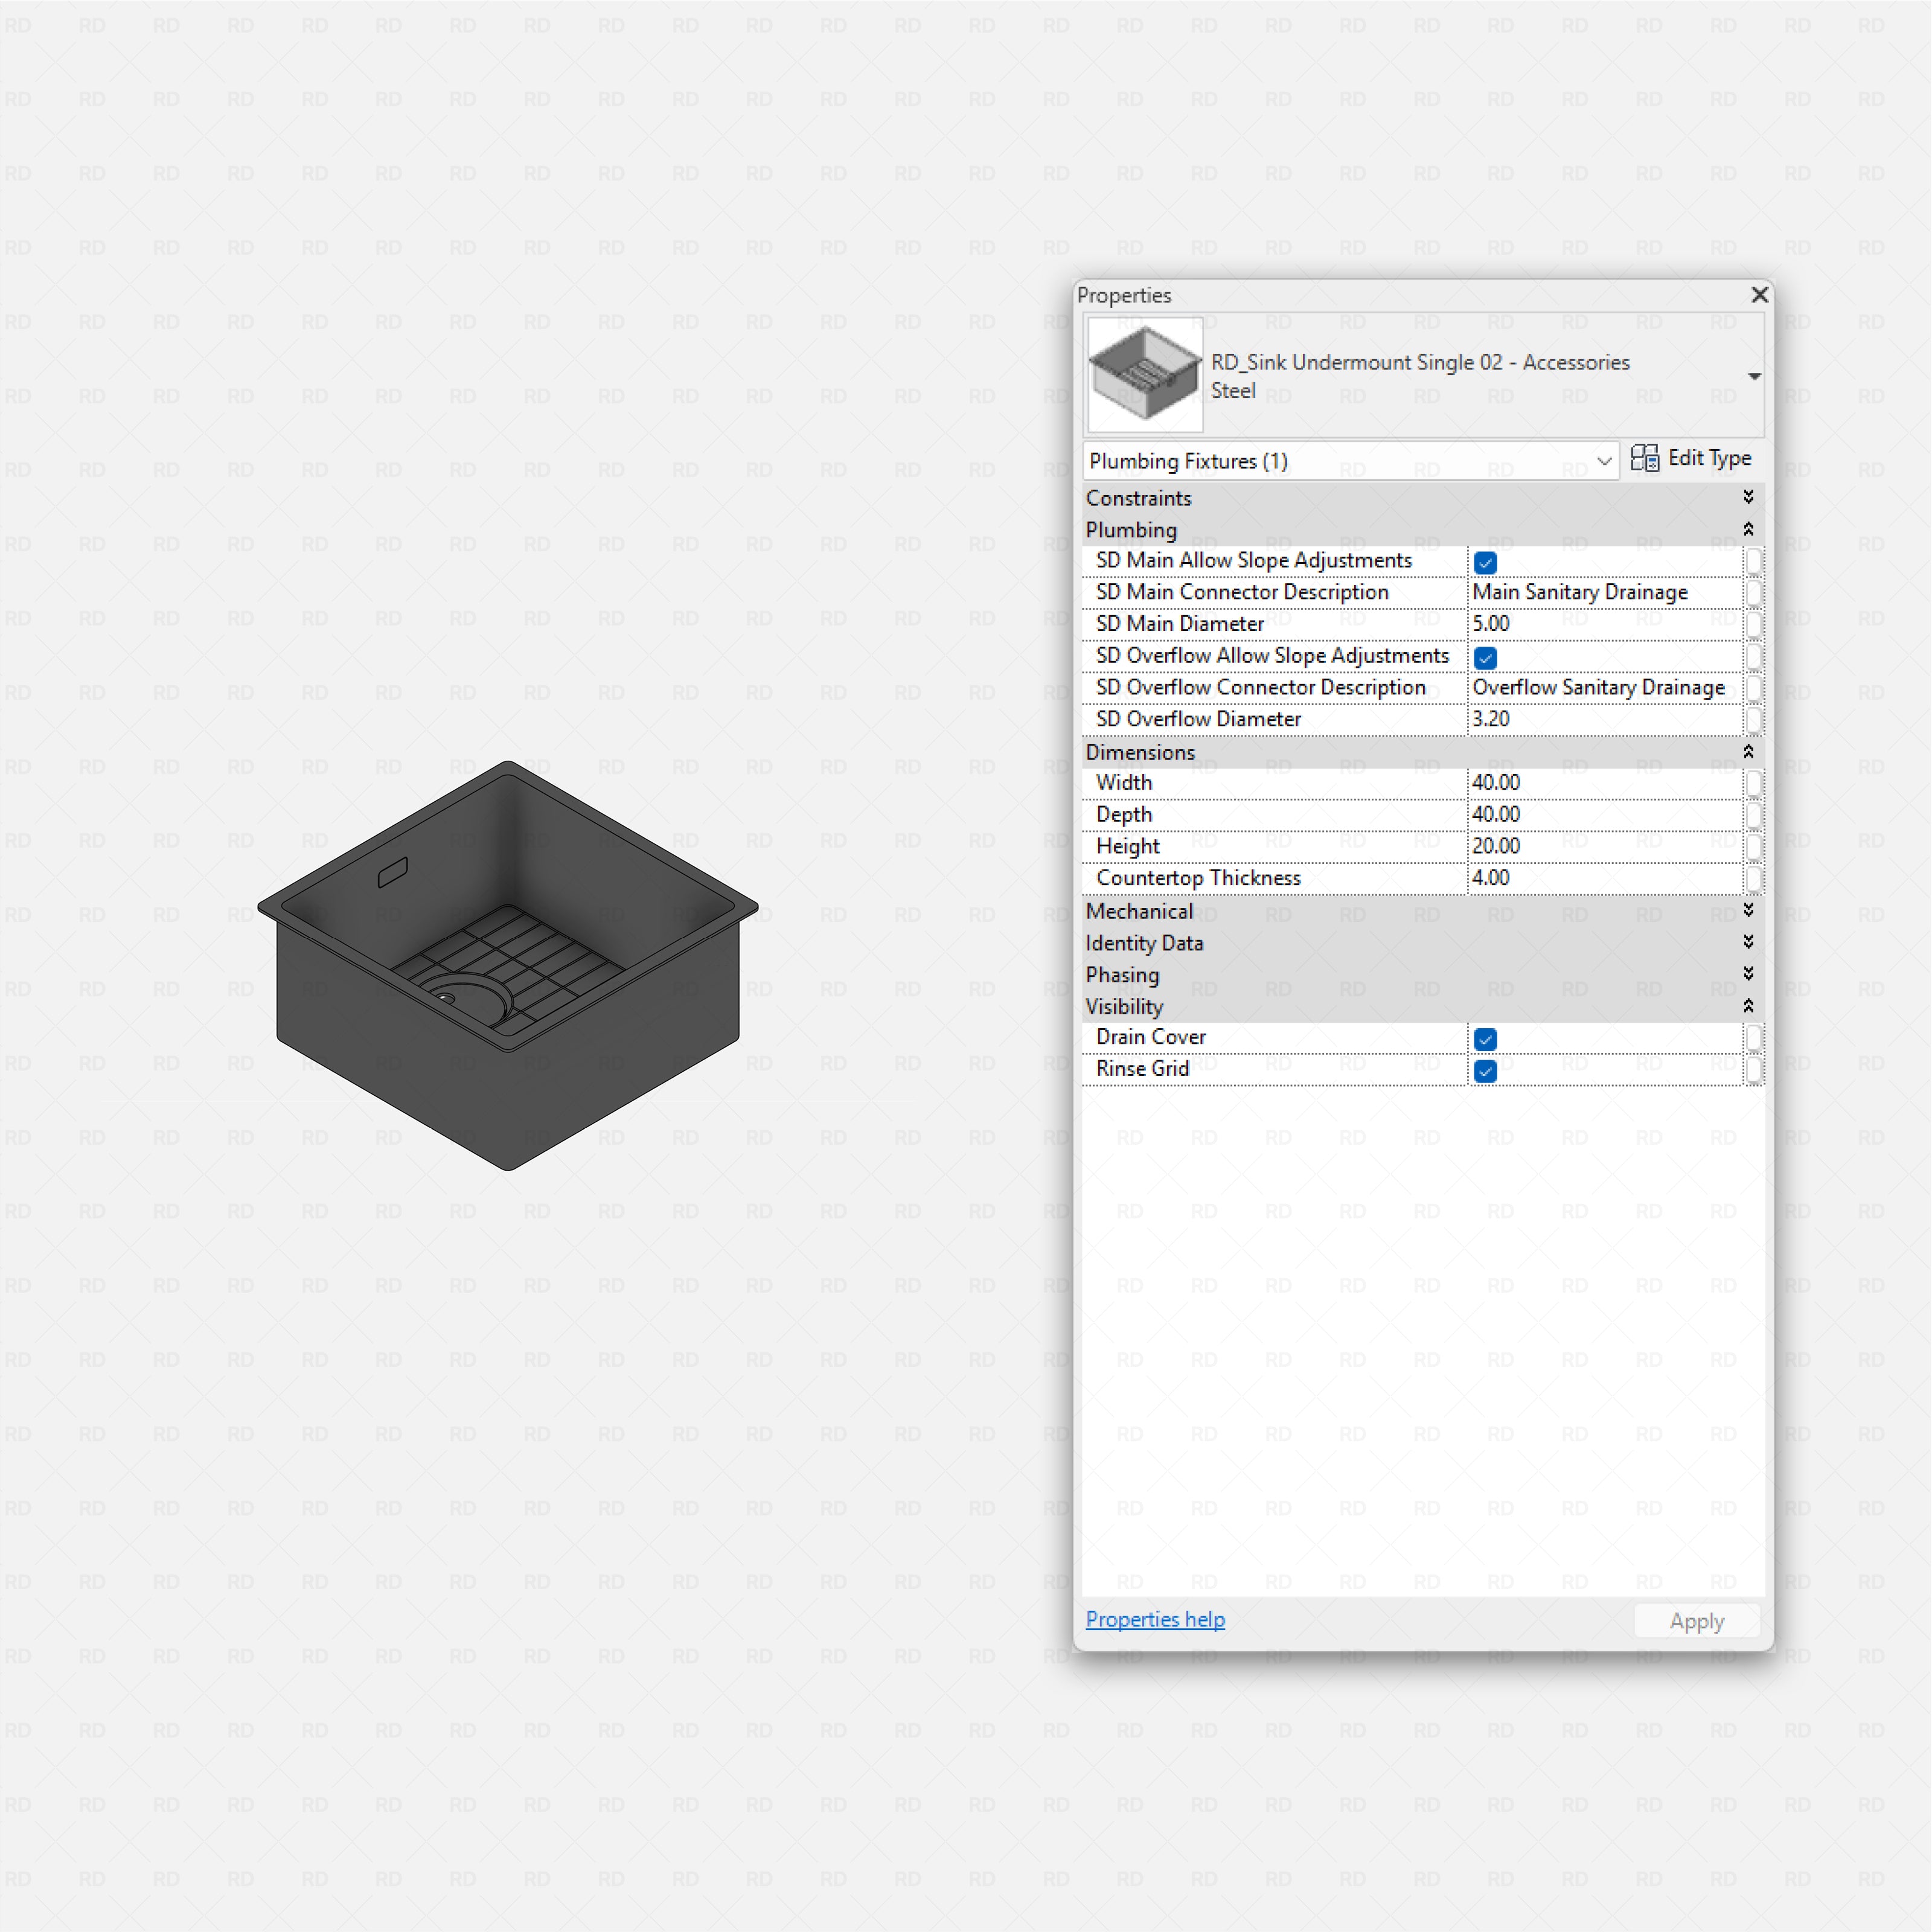Viewport: 1932px width, 1932px height.
Task: Open the Properties help link
Action: pos(1155,1619)
